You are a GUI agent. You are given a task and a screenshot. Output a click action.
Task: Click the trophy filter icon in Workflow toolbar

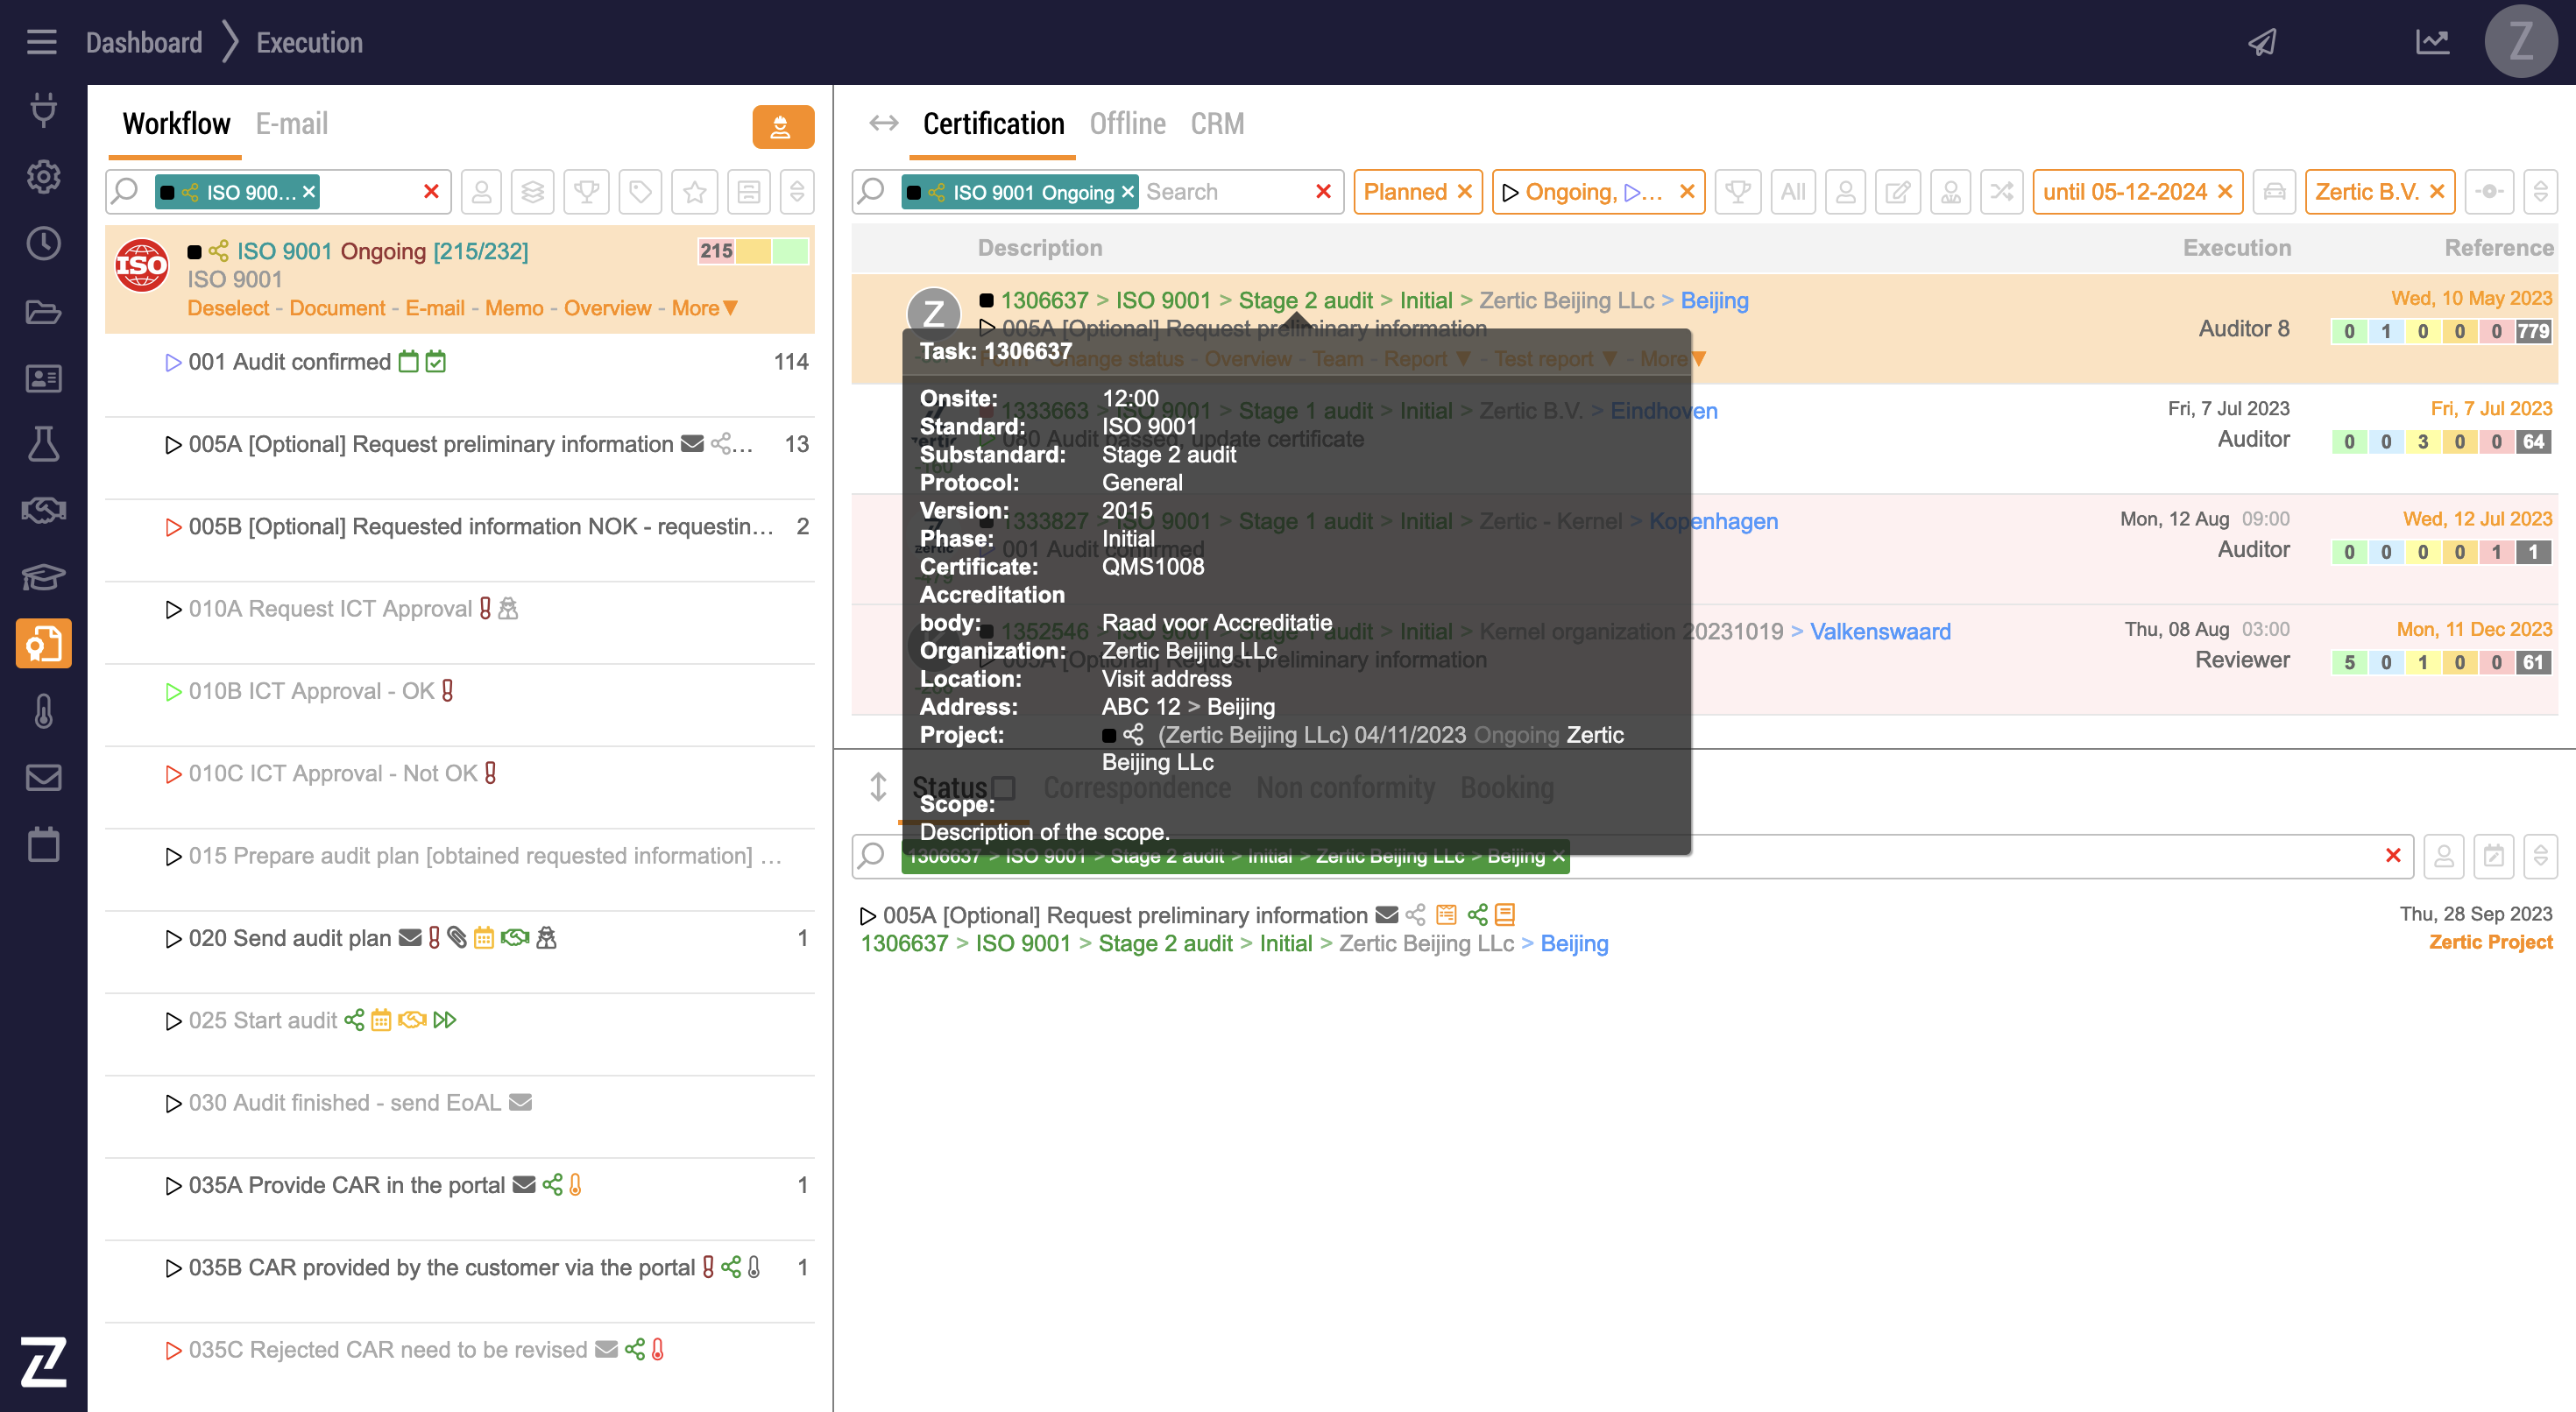point(587,191)
